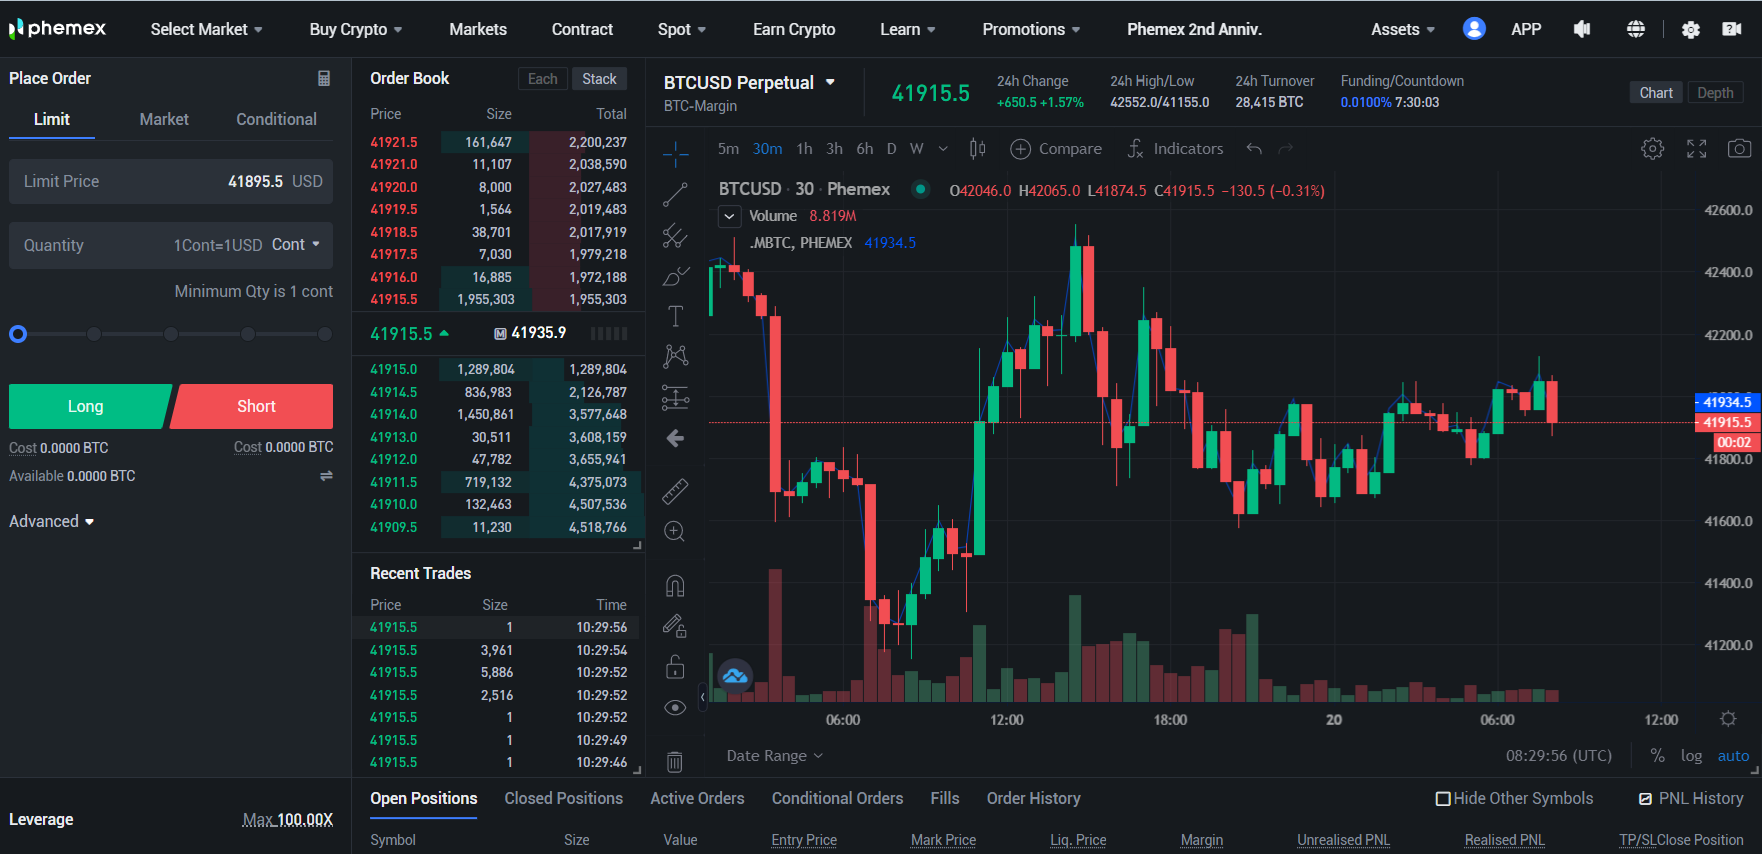The width and height of the screenshot is (1762, 854).
Task: Open the user account profile icon
Action: [x=1474, y=29]
